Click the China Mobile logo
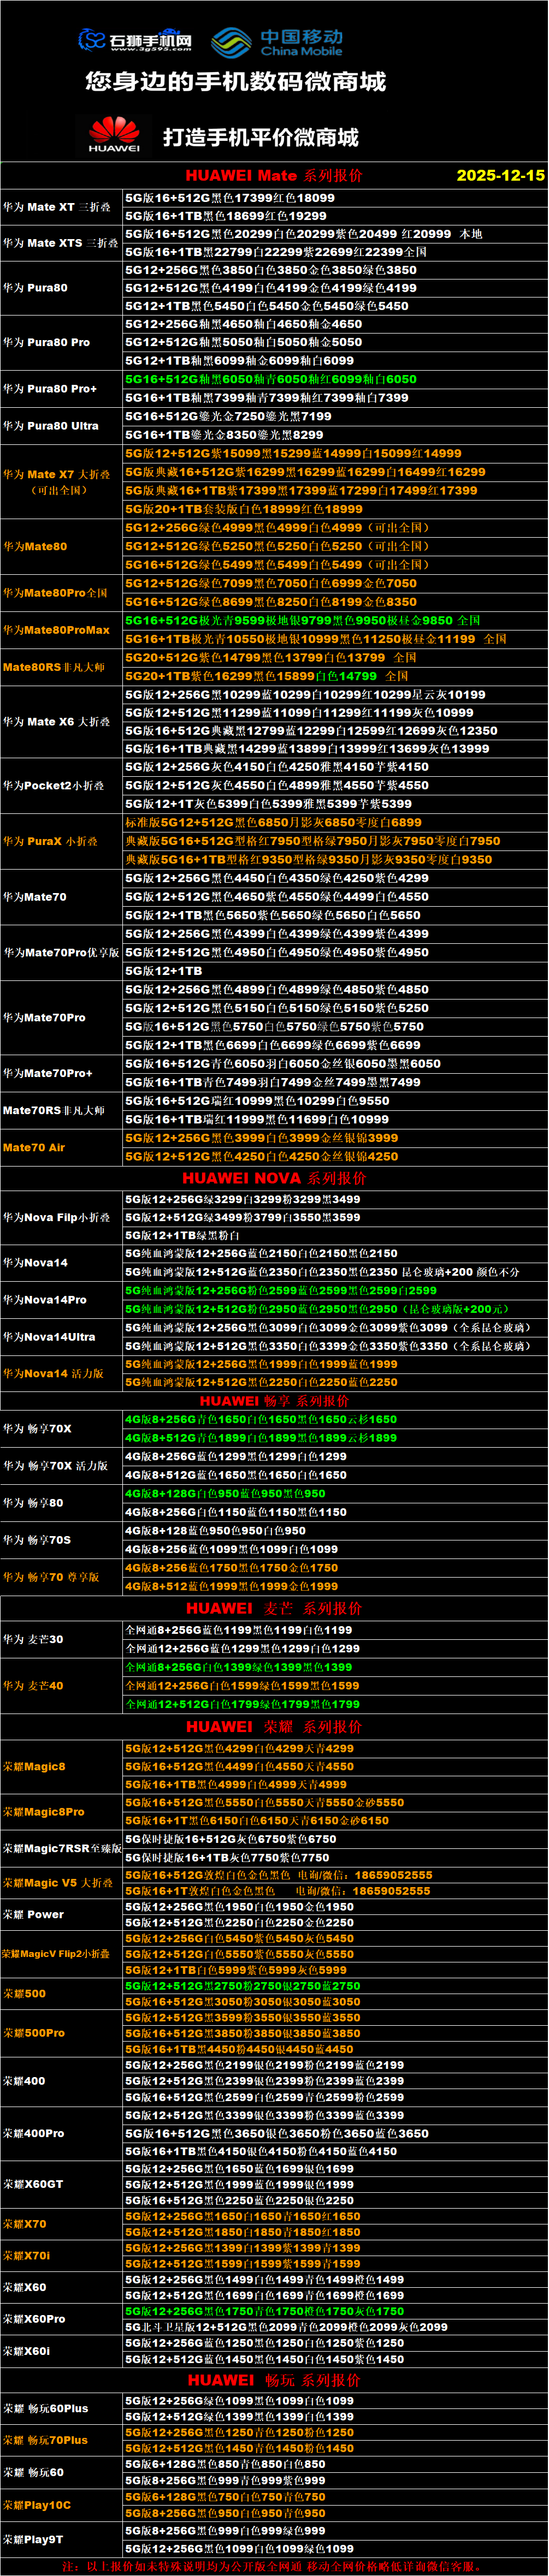 click(277, 42)
